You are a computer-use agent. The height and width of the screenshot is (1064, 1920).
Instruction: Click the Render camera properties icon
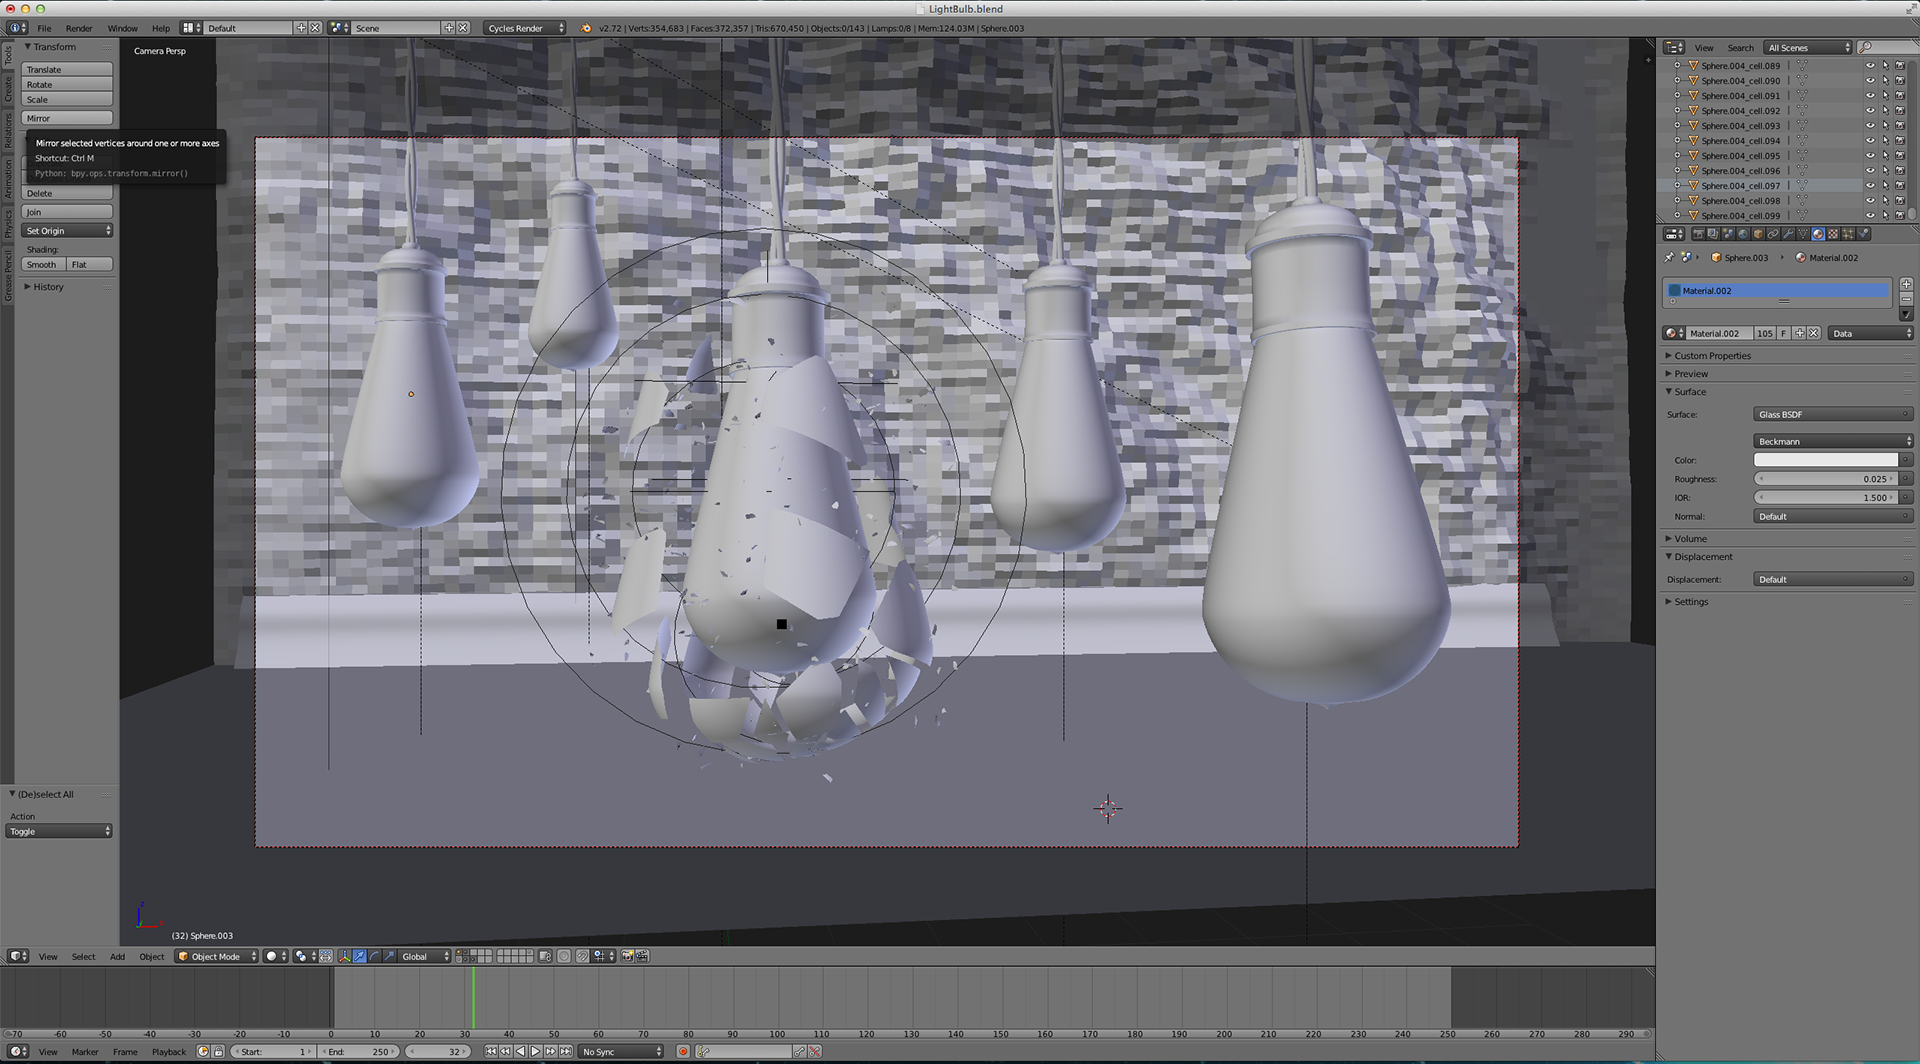click(1698, 234)
